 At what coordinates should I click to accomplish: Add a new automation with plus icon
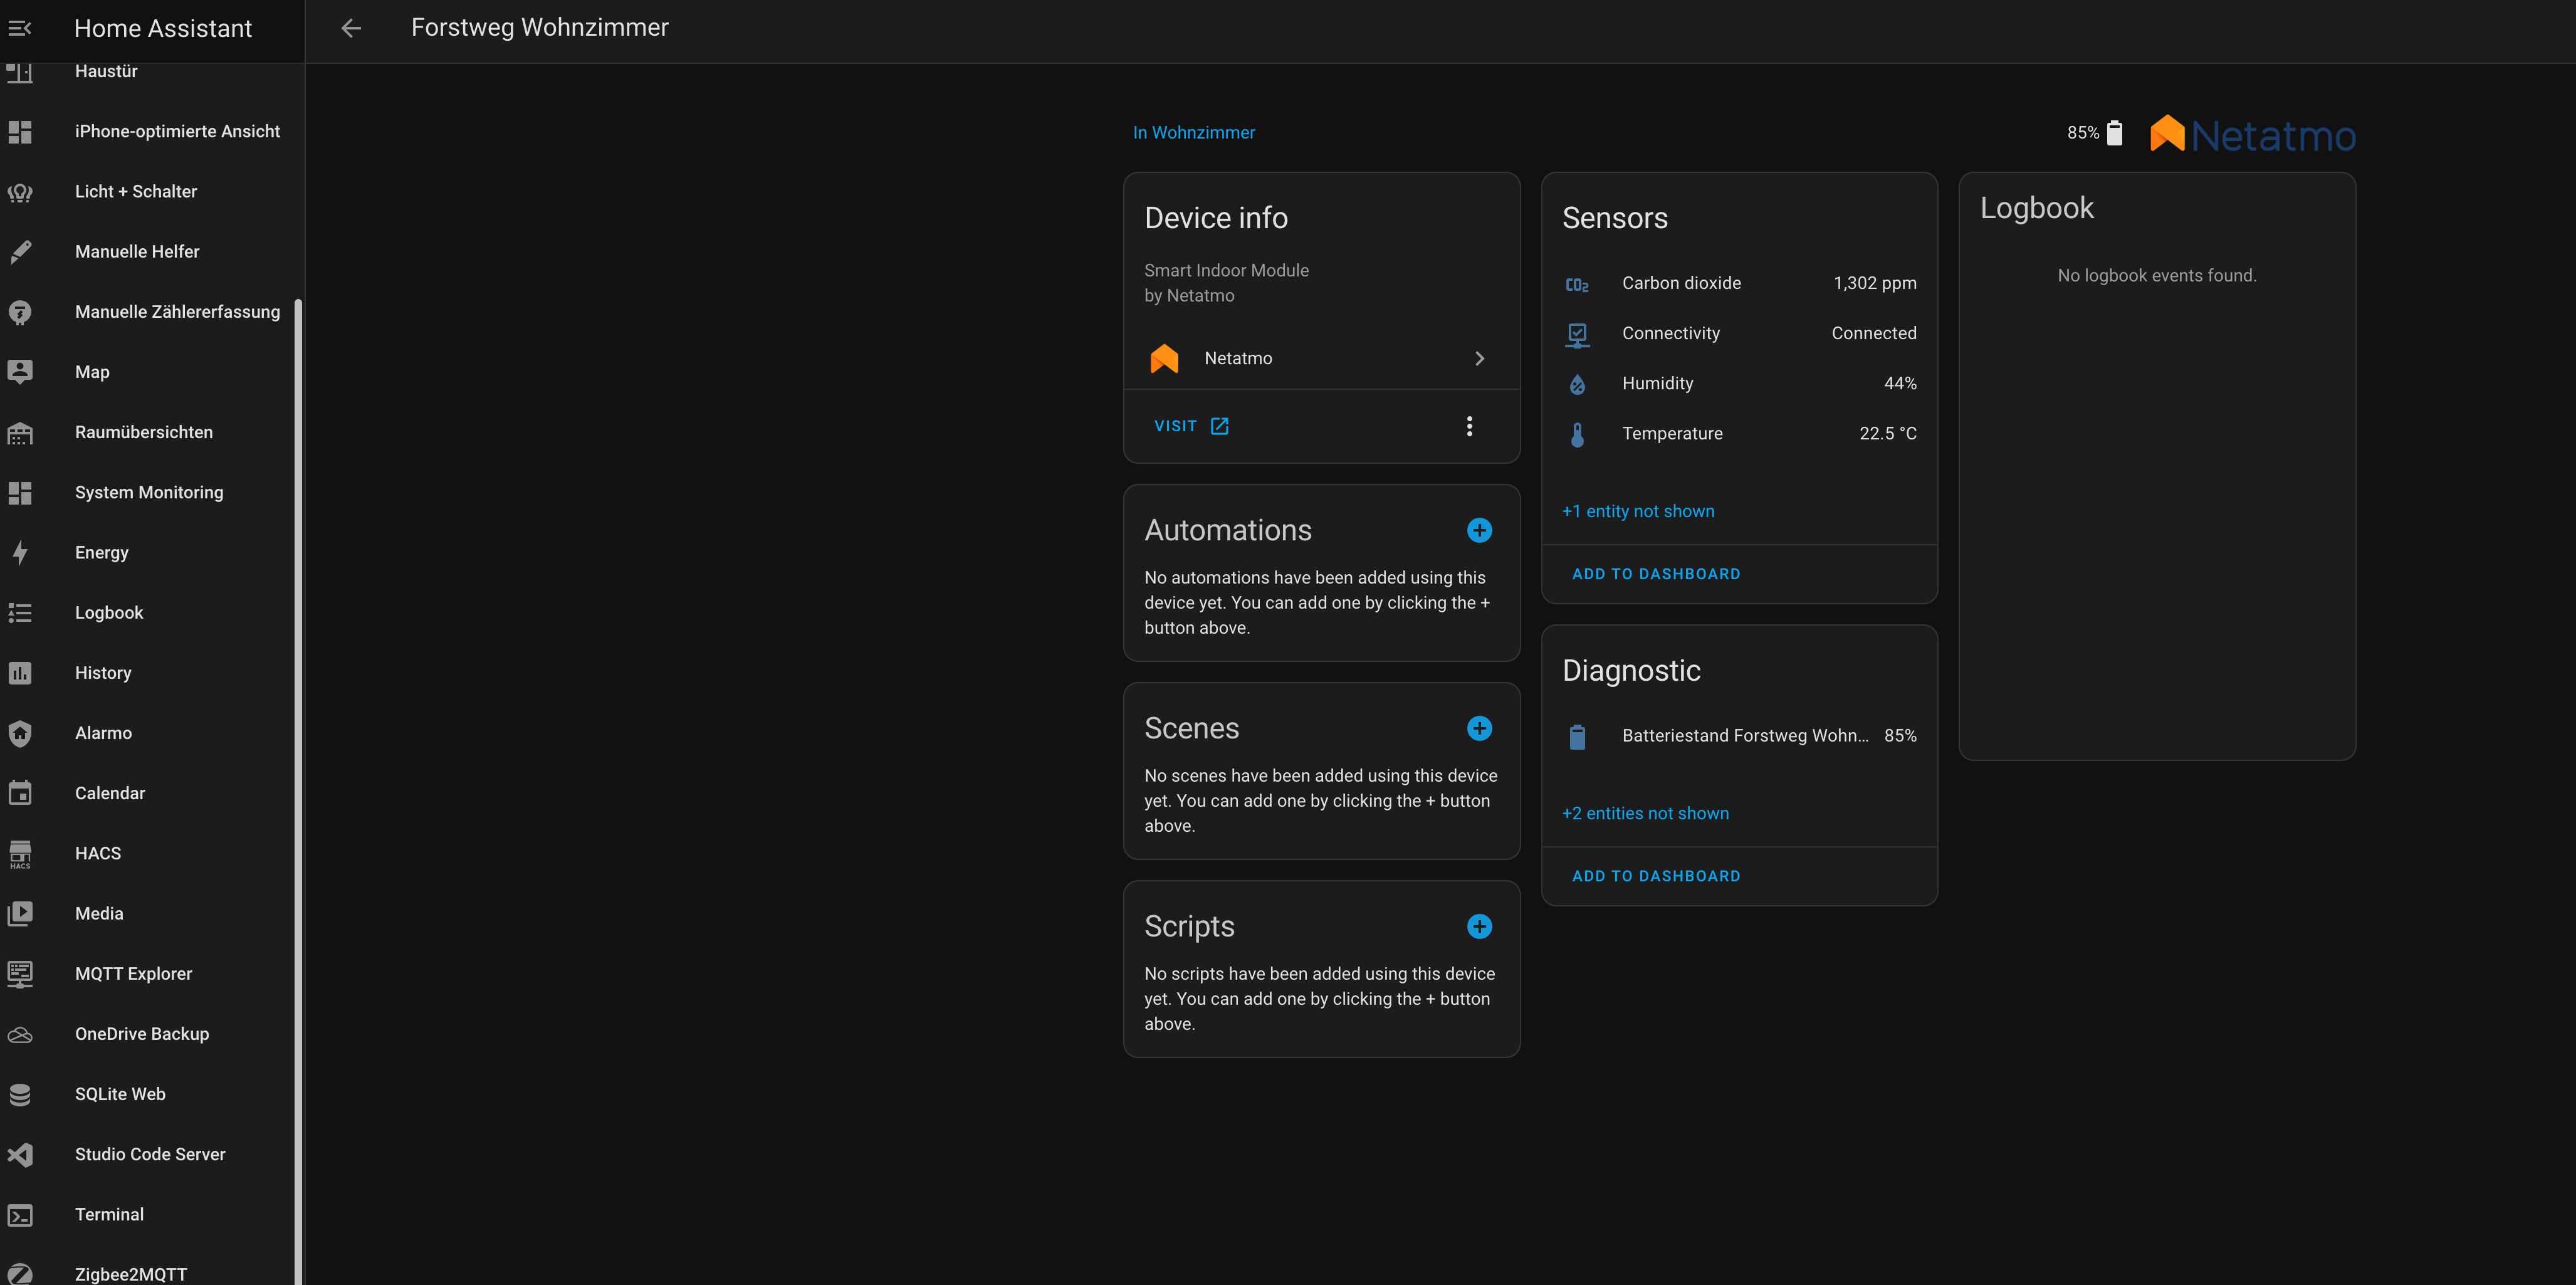click(x=1479, y=530)
